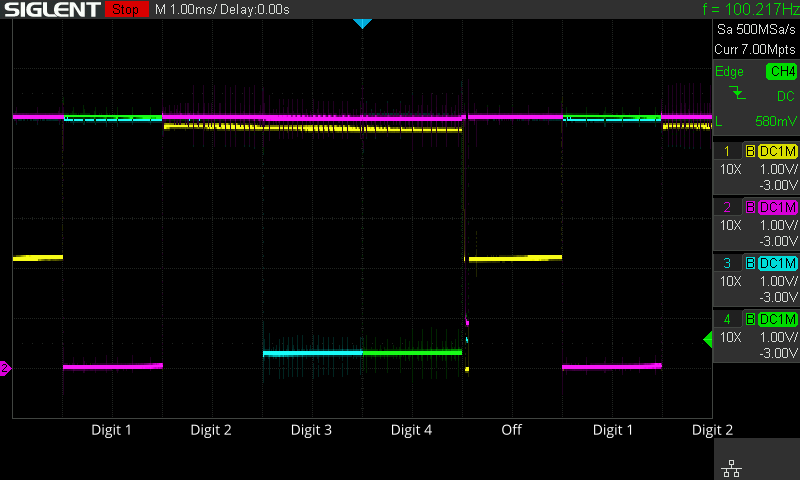Screen dimensions: 800x480
Task: Click the falling edge trigger slope icon
Action: pos(737,93)
